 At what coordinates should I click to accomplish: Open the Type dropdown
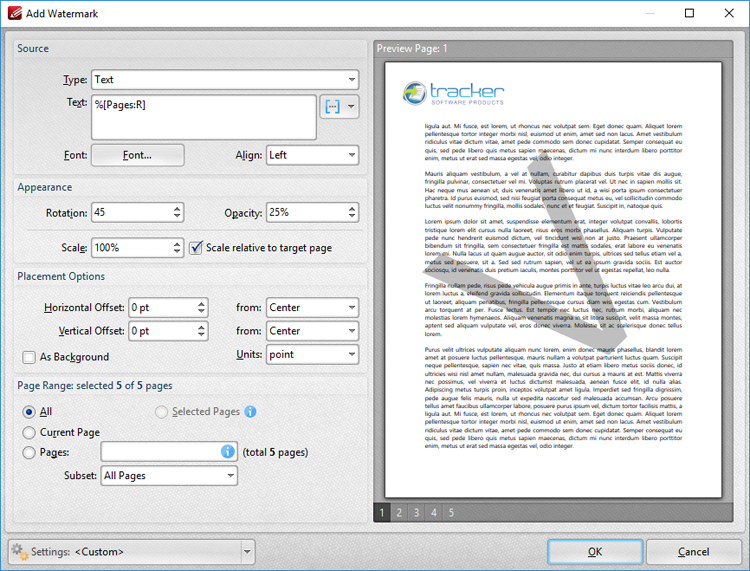225,79
